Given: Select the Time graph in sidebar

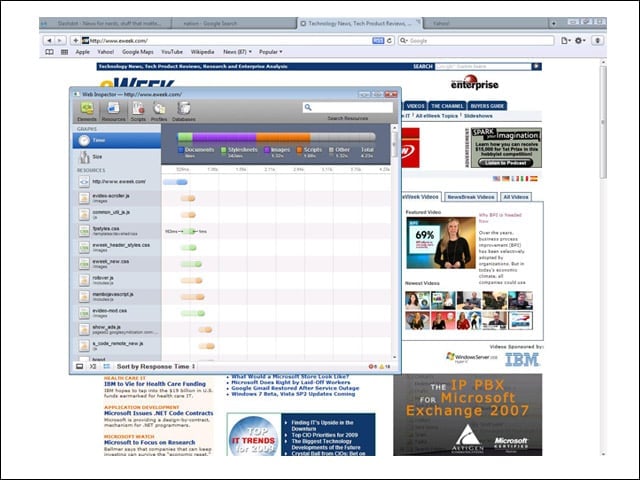Looking at the screenshot, I should [117, 140].
